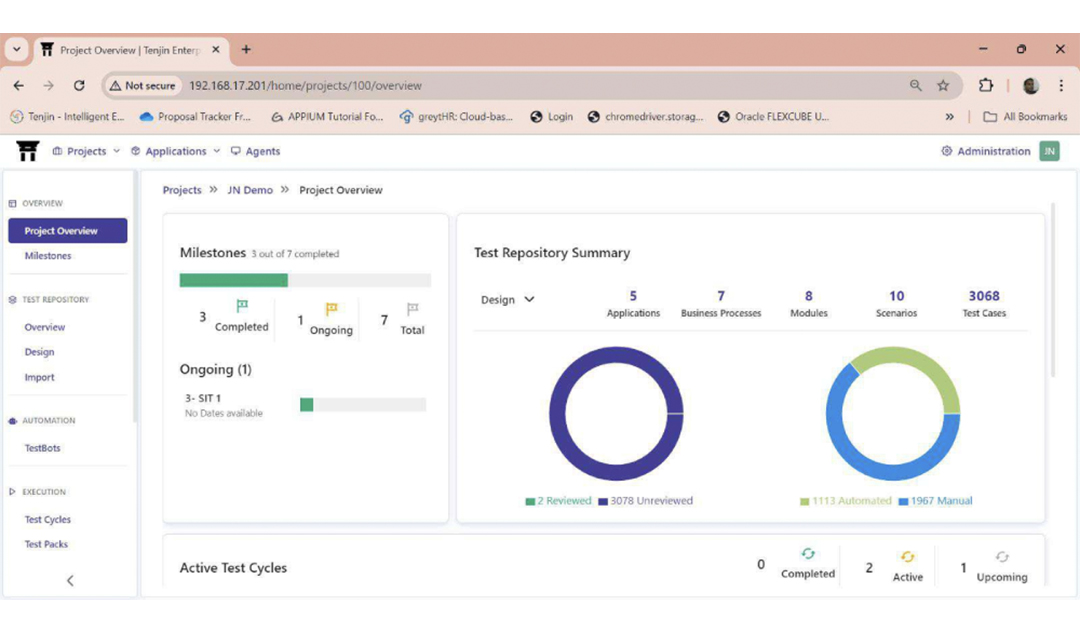The height and width of the screenshot is (632, 1080).
Task: Select Project Overview in sidebar
Action: (68, 231)
